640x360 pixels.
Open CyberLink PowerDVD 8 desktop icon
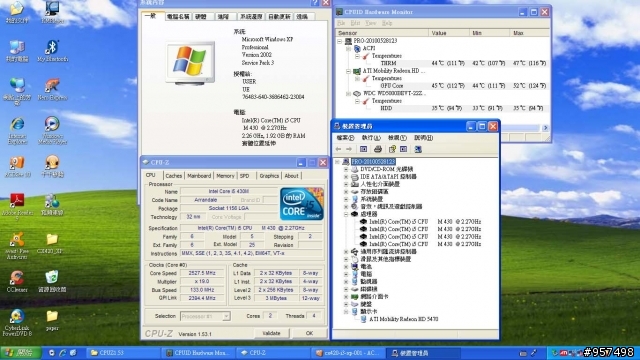coord(17,322)
